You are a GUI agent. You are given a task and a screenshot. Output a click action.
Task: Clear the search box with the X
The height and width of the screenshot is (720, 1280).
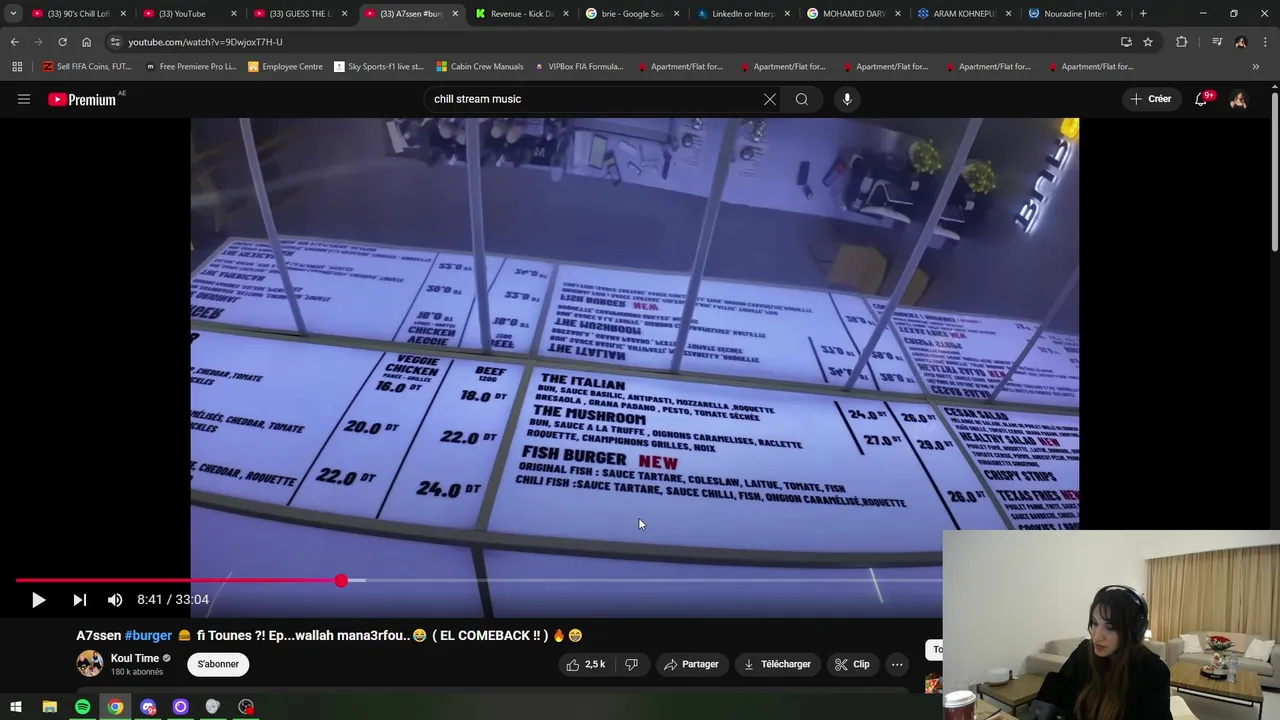(x=770, y=99)
